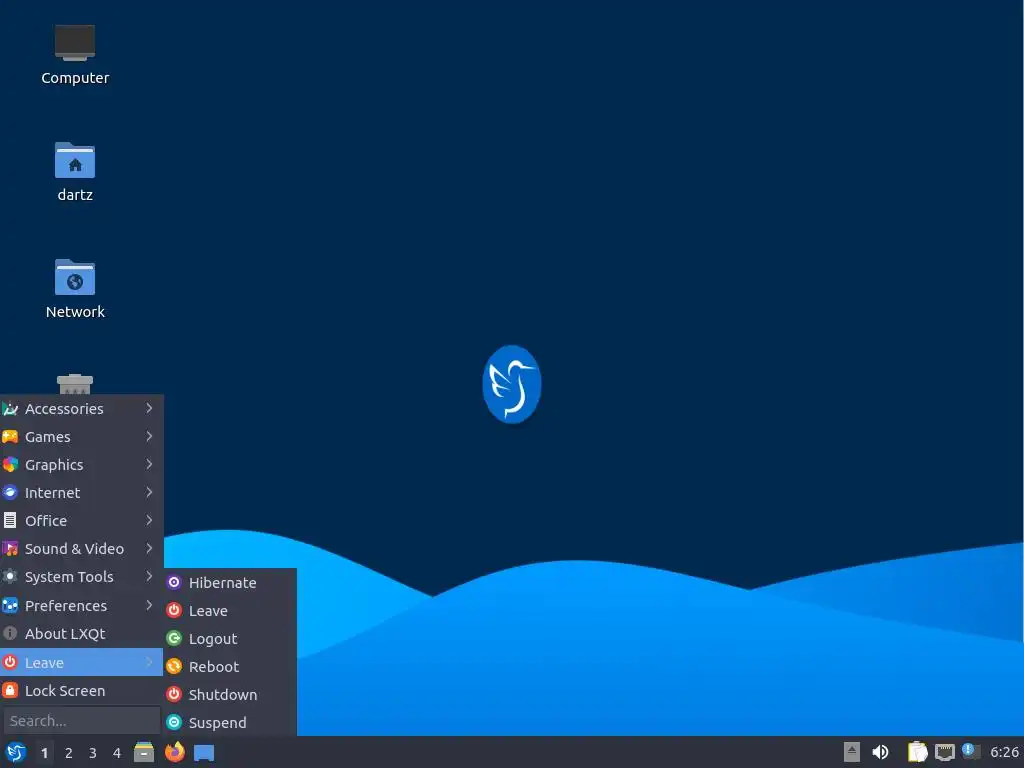This screenshot has width=1024, height=768.
Task: Click the Hibernate purple icon
Action: click(x=174, y=582)
